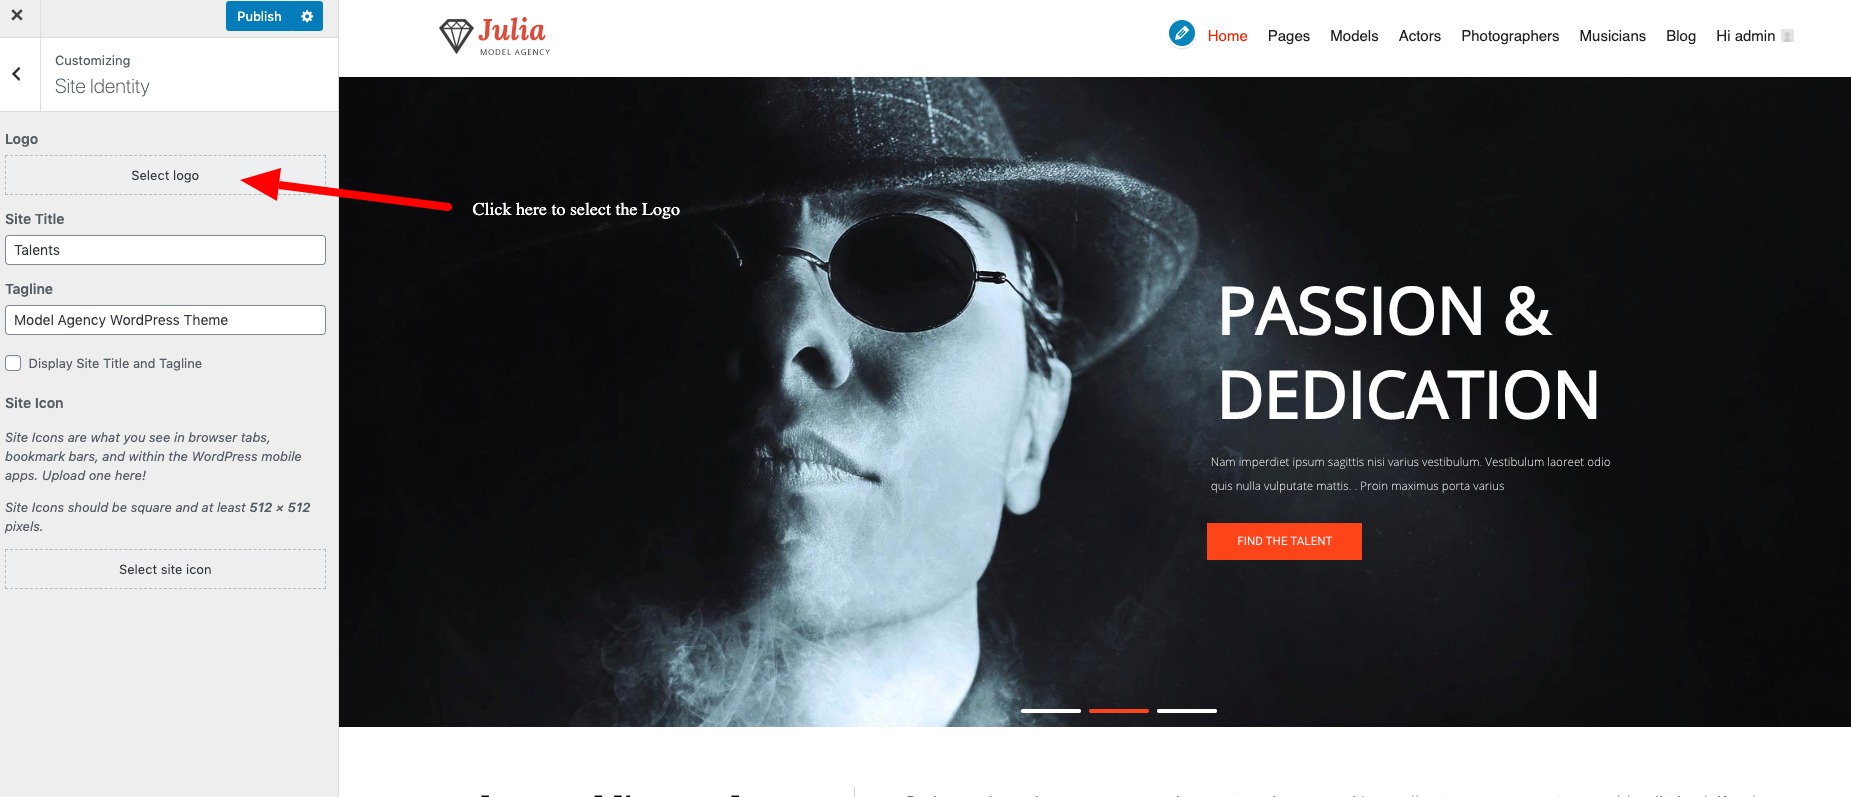Focus the Site Title field containing Talents

pos(165,250)
